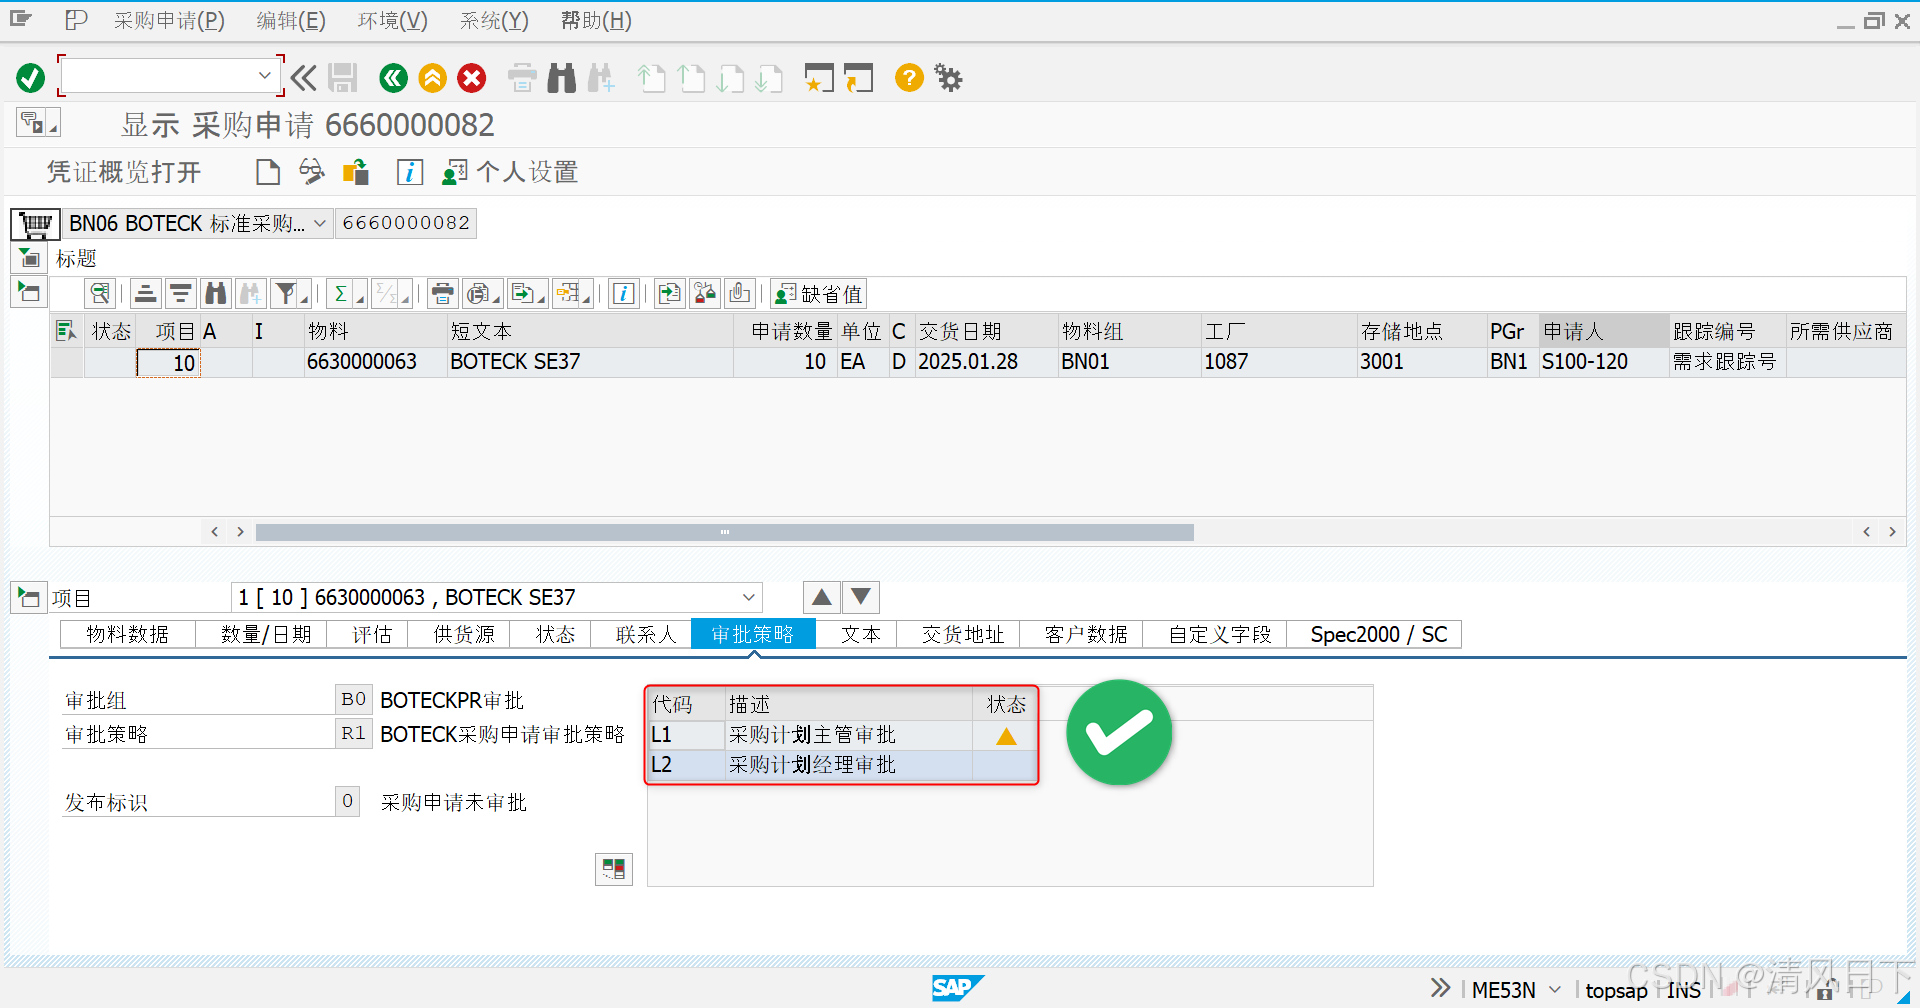Jump to last page with the double-down arrow
The height and width of the screenshot is (1008, 1920).
[771, 78]
